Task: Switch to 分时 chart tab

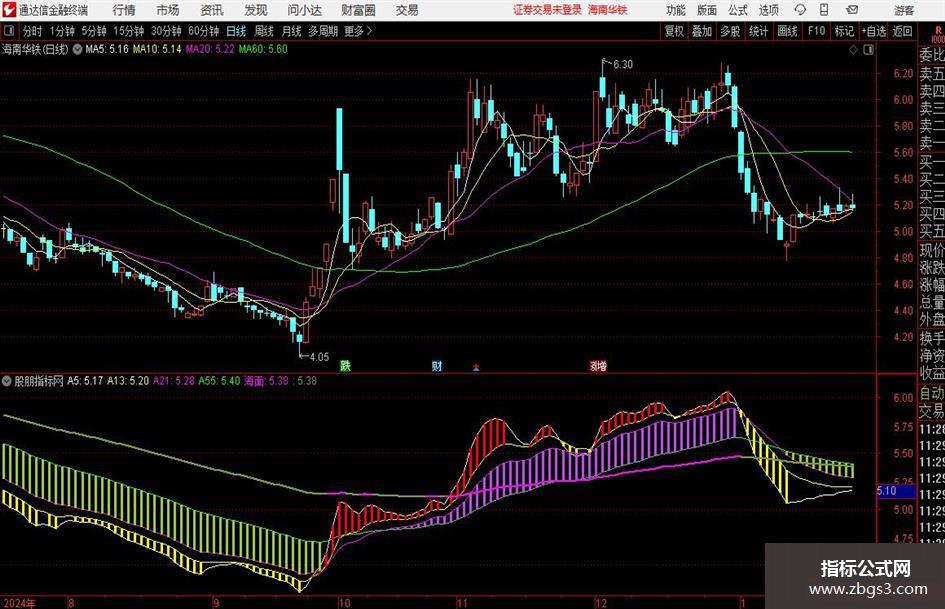Action: [33, 31]
